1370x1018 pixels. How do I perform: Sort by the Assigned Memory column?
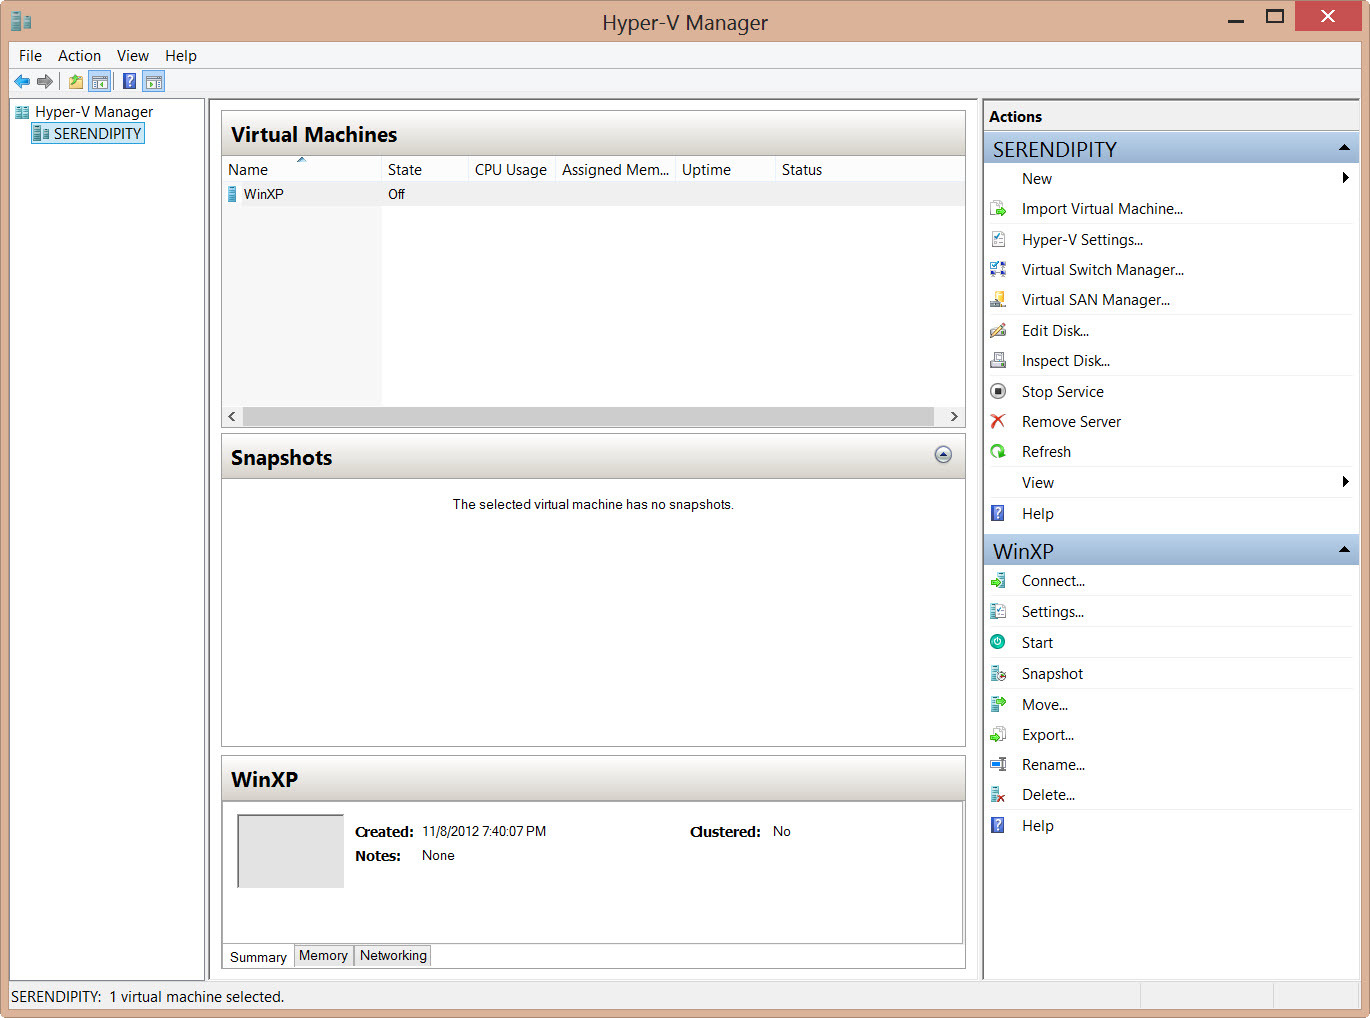(x=615, y=170)
